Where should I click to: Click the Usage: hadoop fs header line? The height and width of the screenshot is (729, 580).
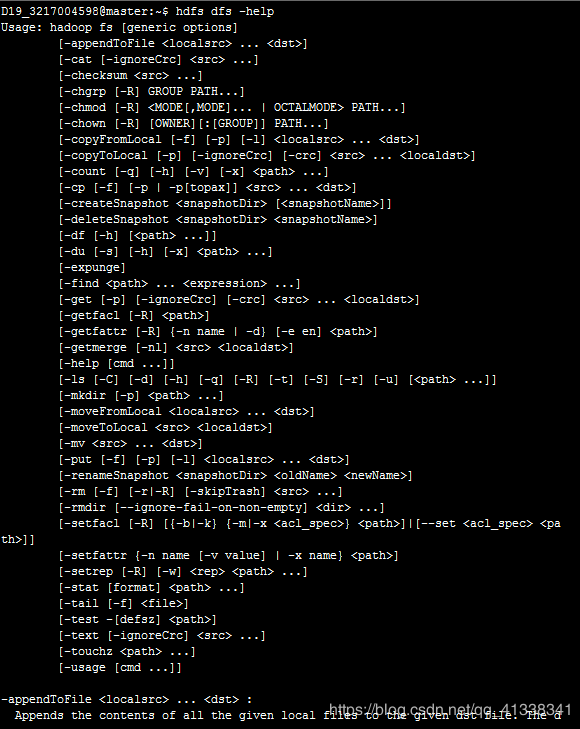click(119, 27)
